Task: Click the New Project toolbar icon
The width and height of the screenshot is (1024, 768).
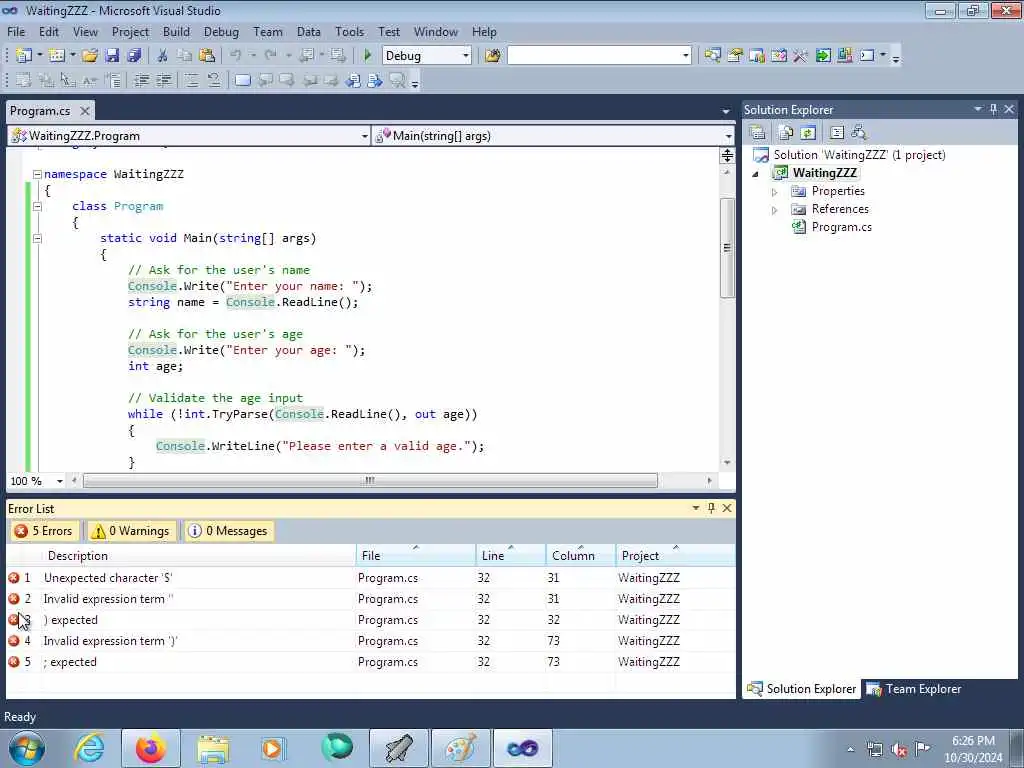Action: click(24, 56)
